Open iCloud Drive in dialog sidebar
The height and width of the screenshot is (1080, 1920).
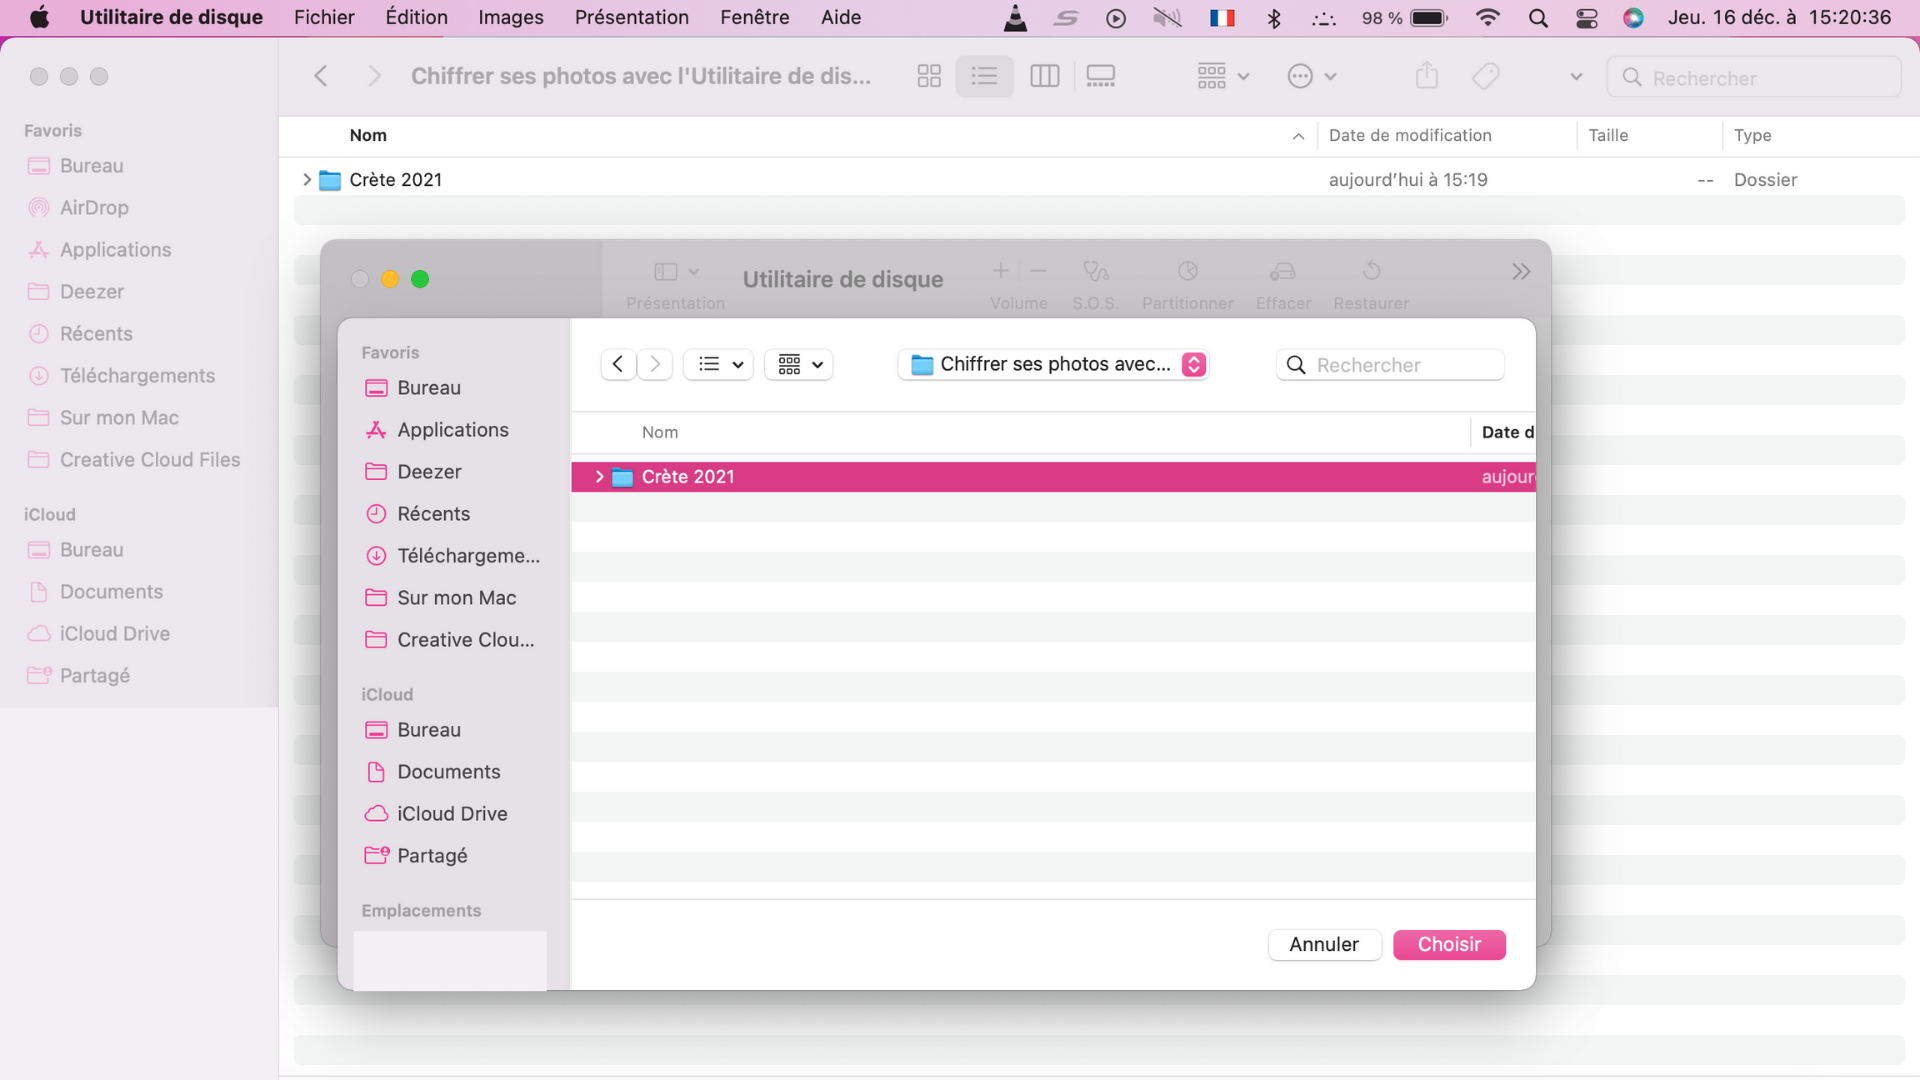tap(451, 814)
